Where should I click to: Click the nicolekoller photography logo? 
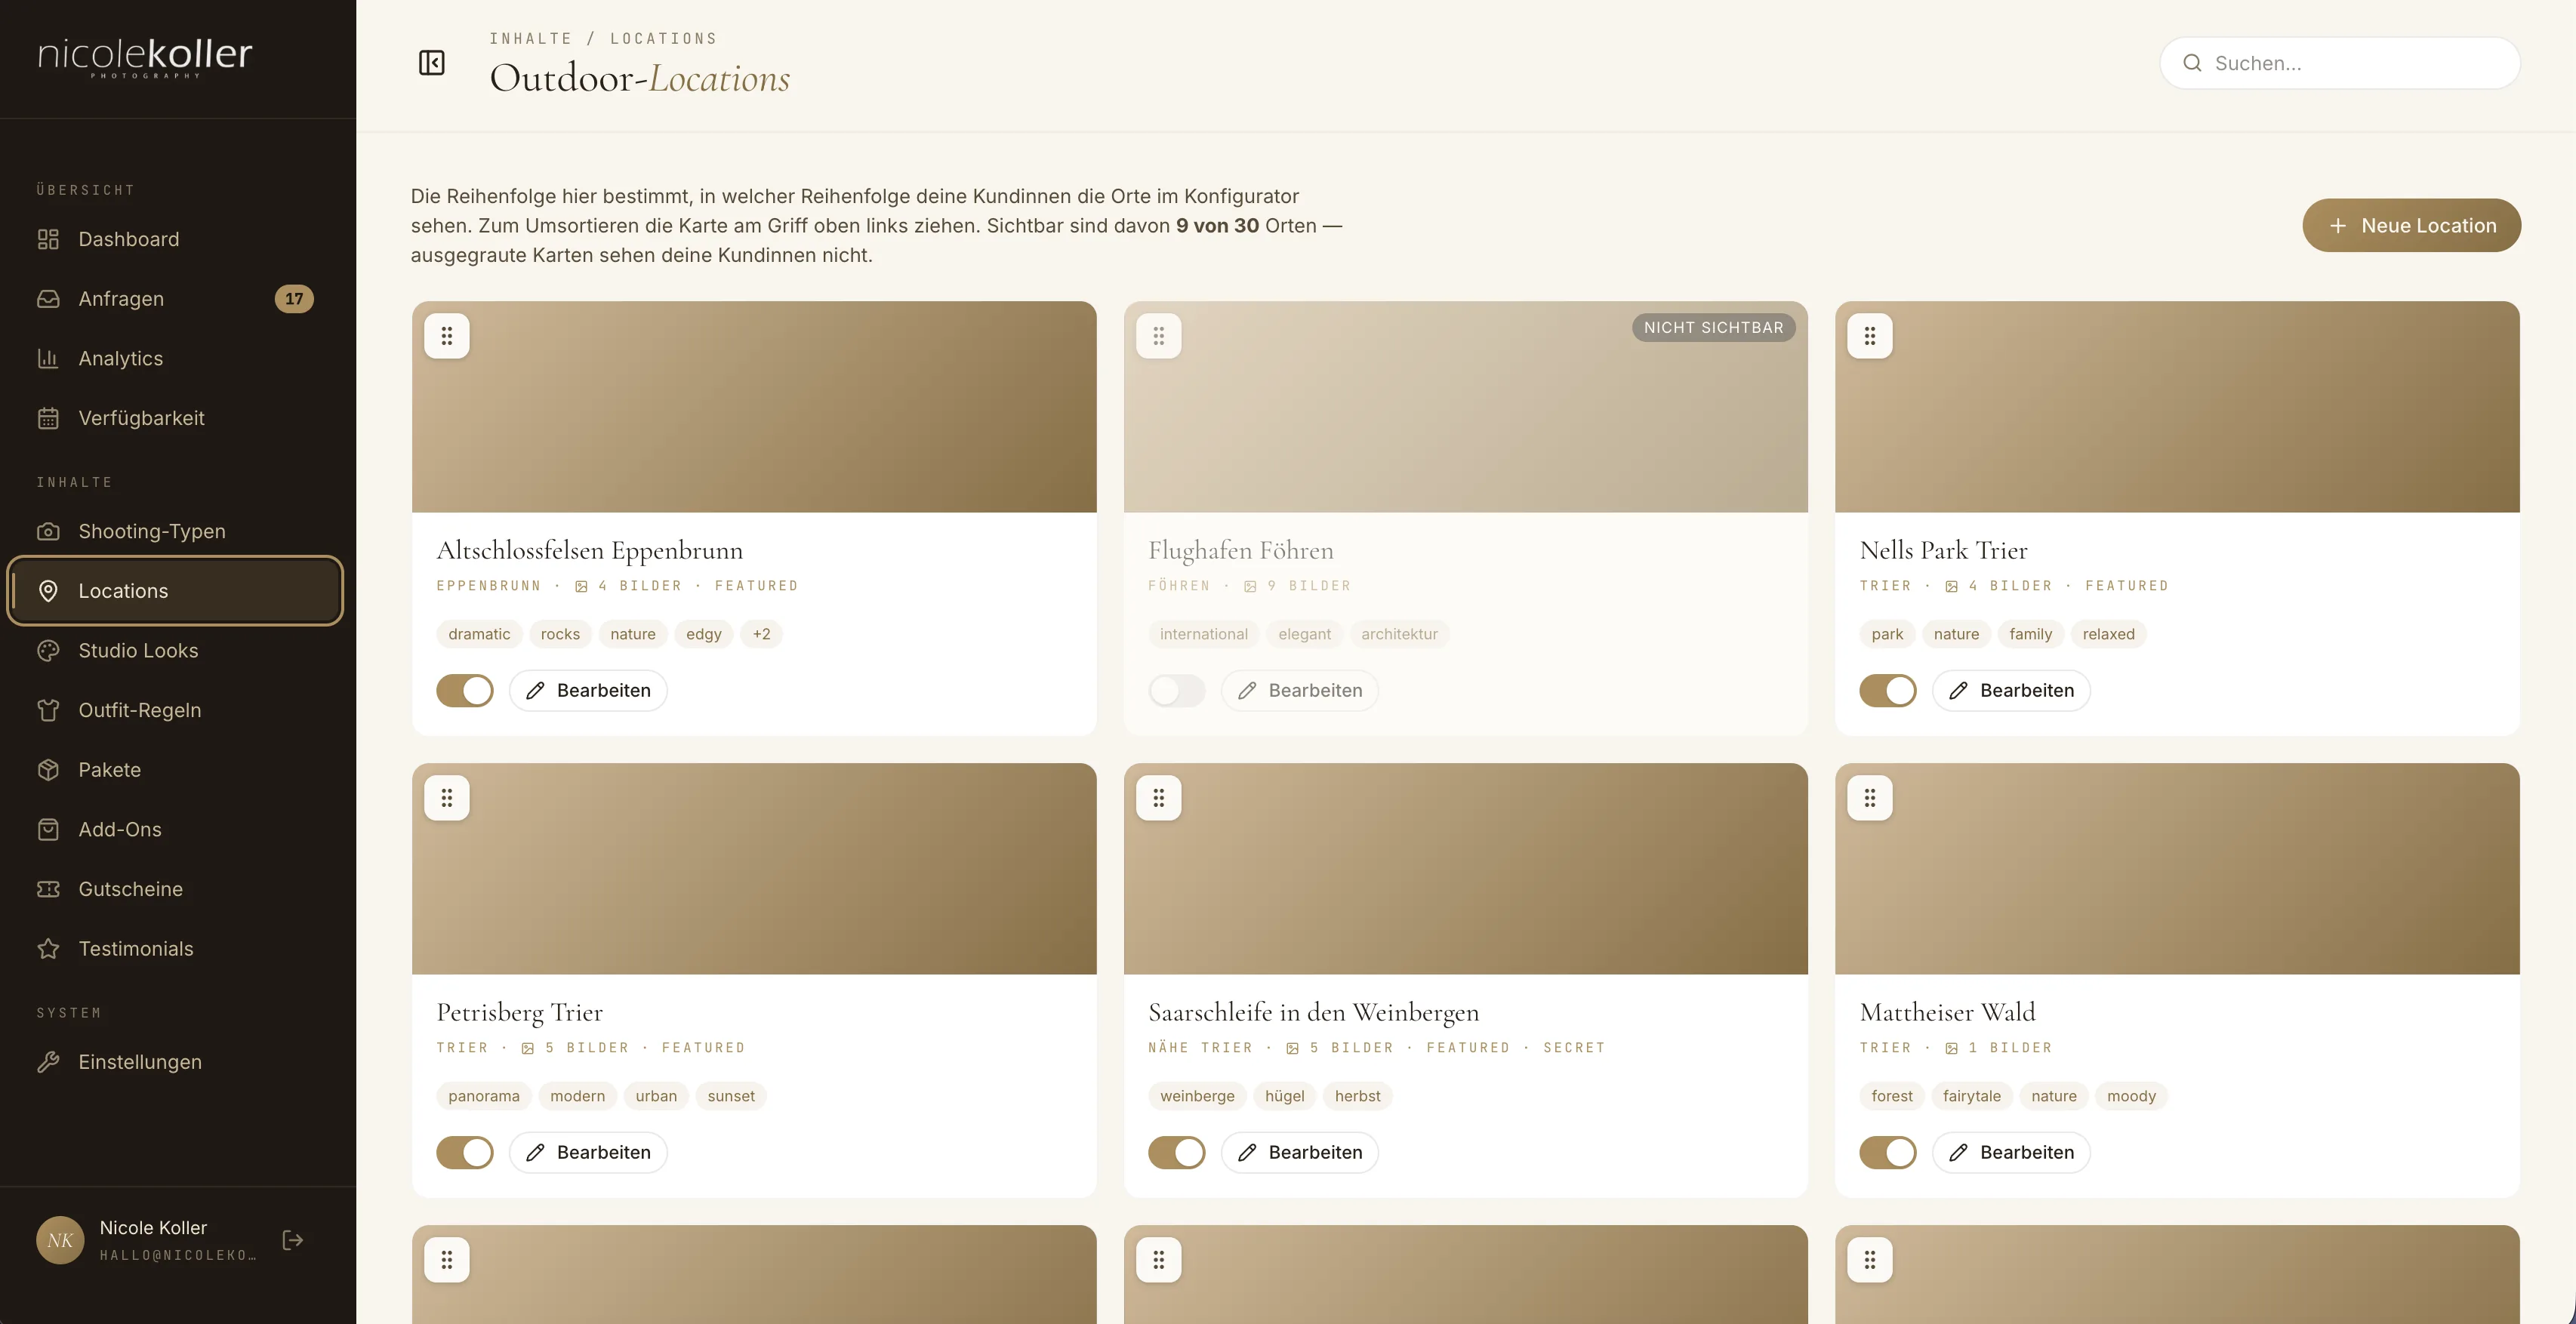(145, 57)
